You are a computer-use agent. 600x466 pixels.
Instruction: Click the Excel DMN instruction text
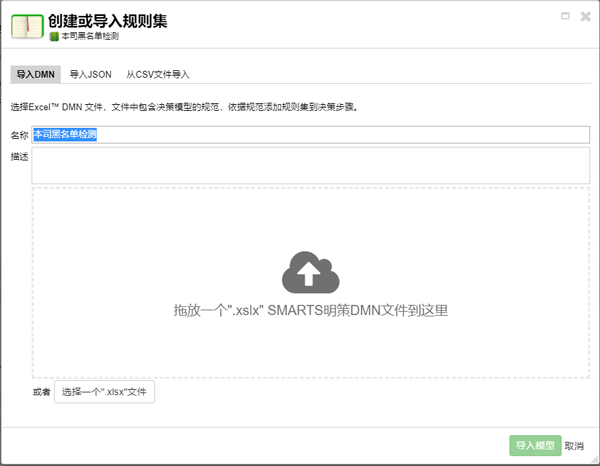[x=184, y=106]
